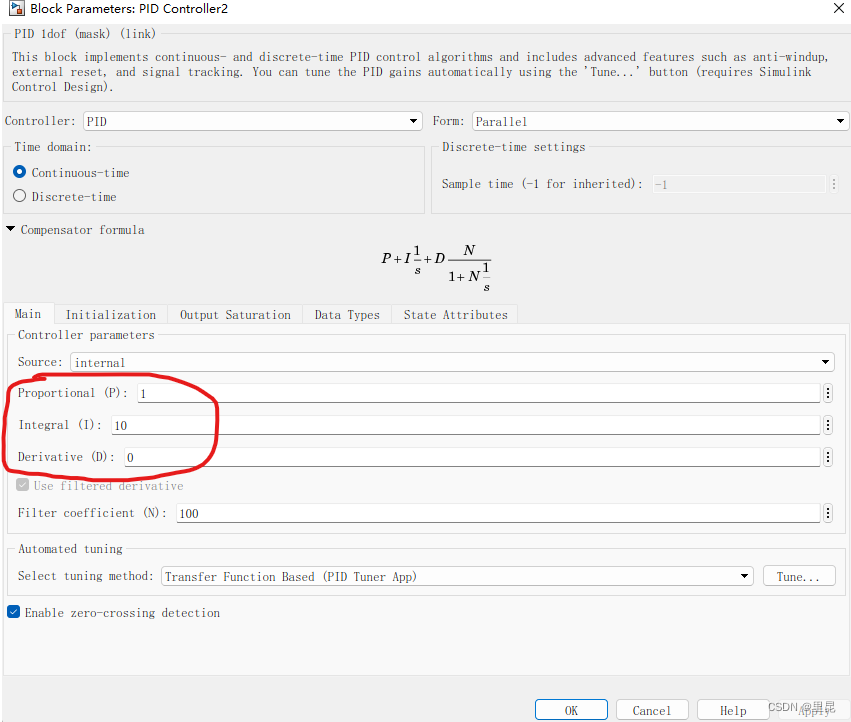Click the Help button
Screen dimensions: 851x722
coord(733,710)
